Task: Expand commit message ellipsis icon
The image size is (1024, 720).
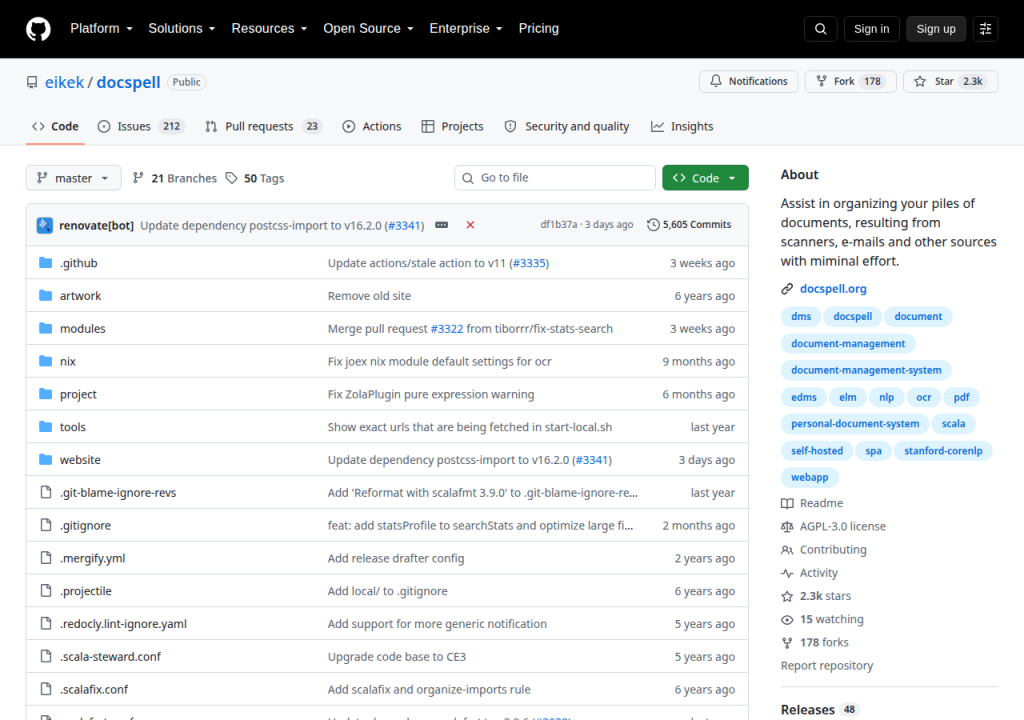Action: 441,225
